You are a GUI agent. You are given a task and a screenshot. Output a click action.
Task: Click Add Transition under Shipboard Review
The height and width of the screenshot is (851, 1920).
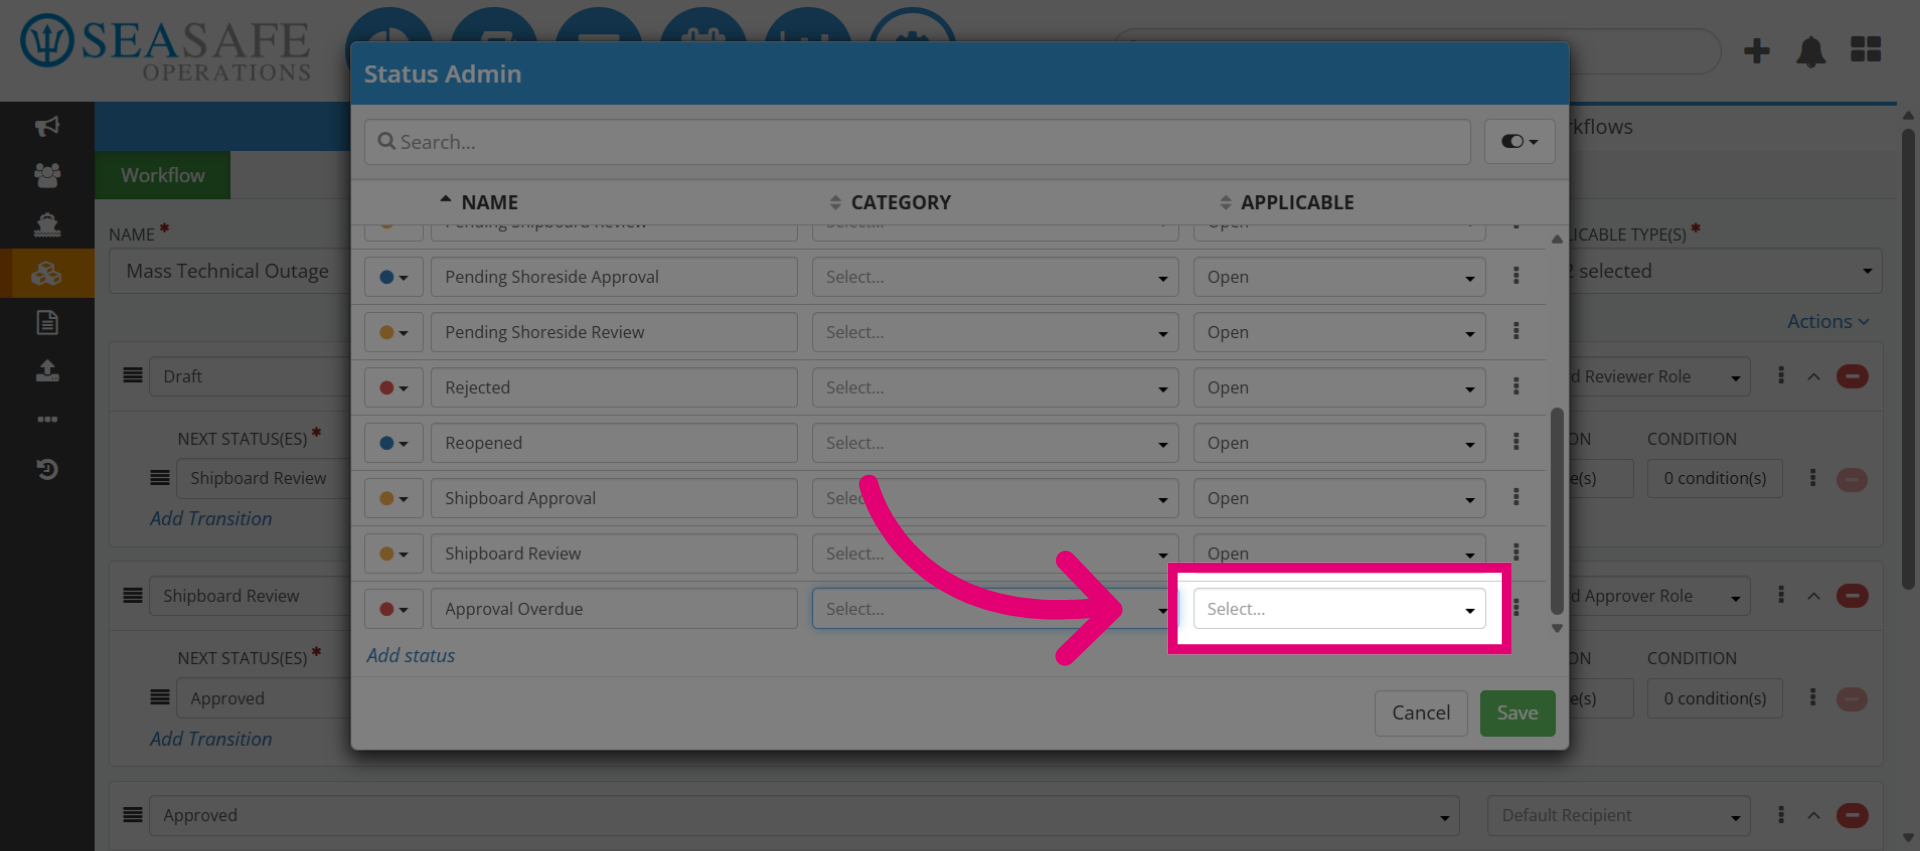pyautogui.click(x=211, y=739)
